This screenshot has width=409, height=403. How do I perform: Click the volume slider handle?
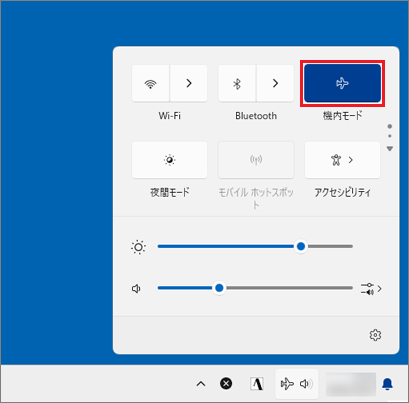click(219, 288)
